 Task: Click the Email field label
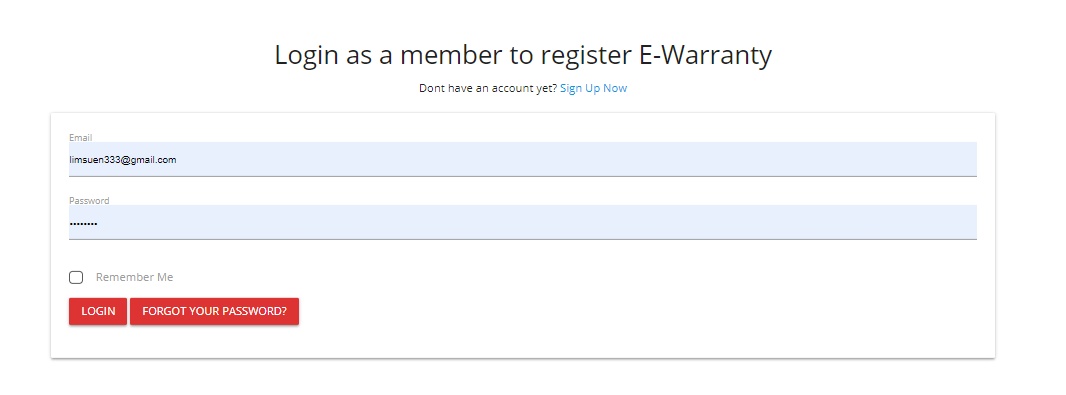coord(80,137)
